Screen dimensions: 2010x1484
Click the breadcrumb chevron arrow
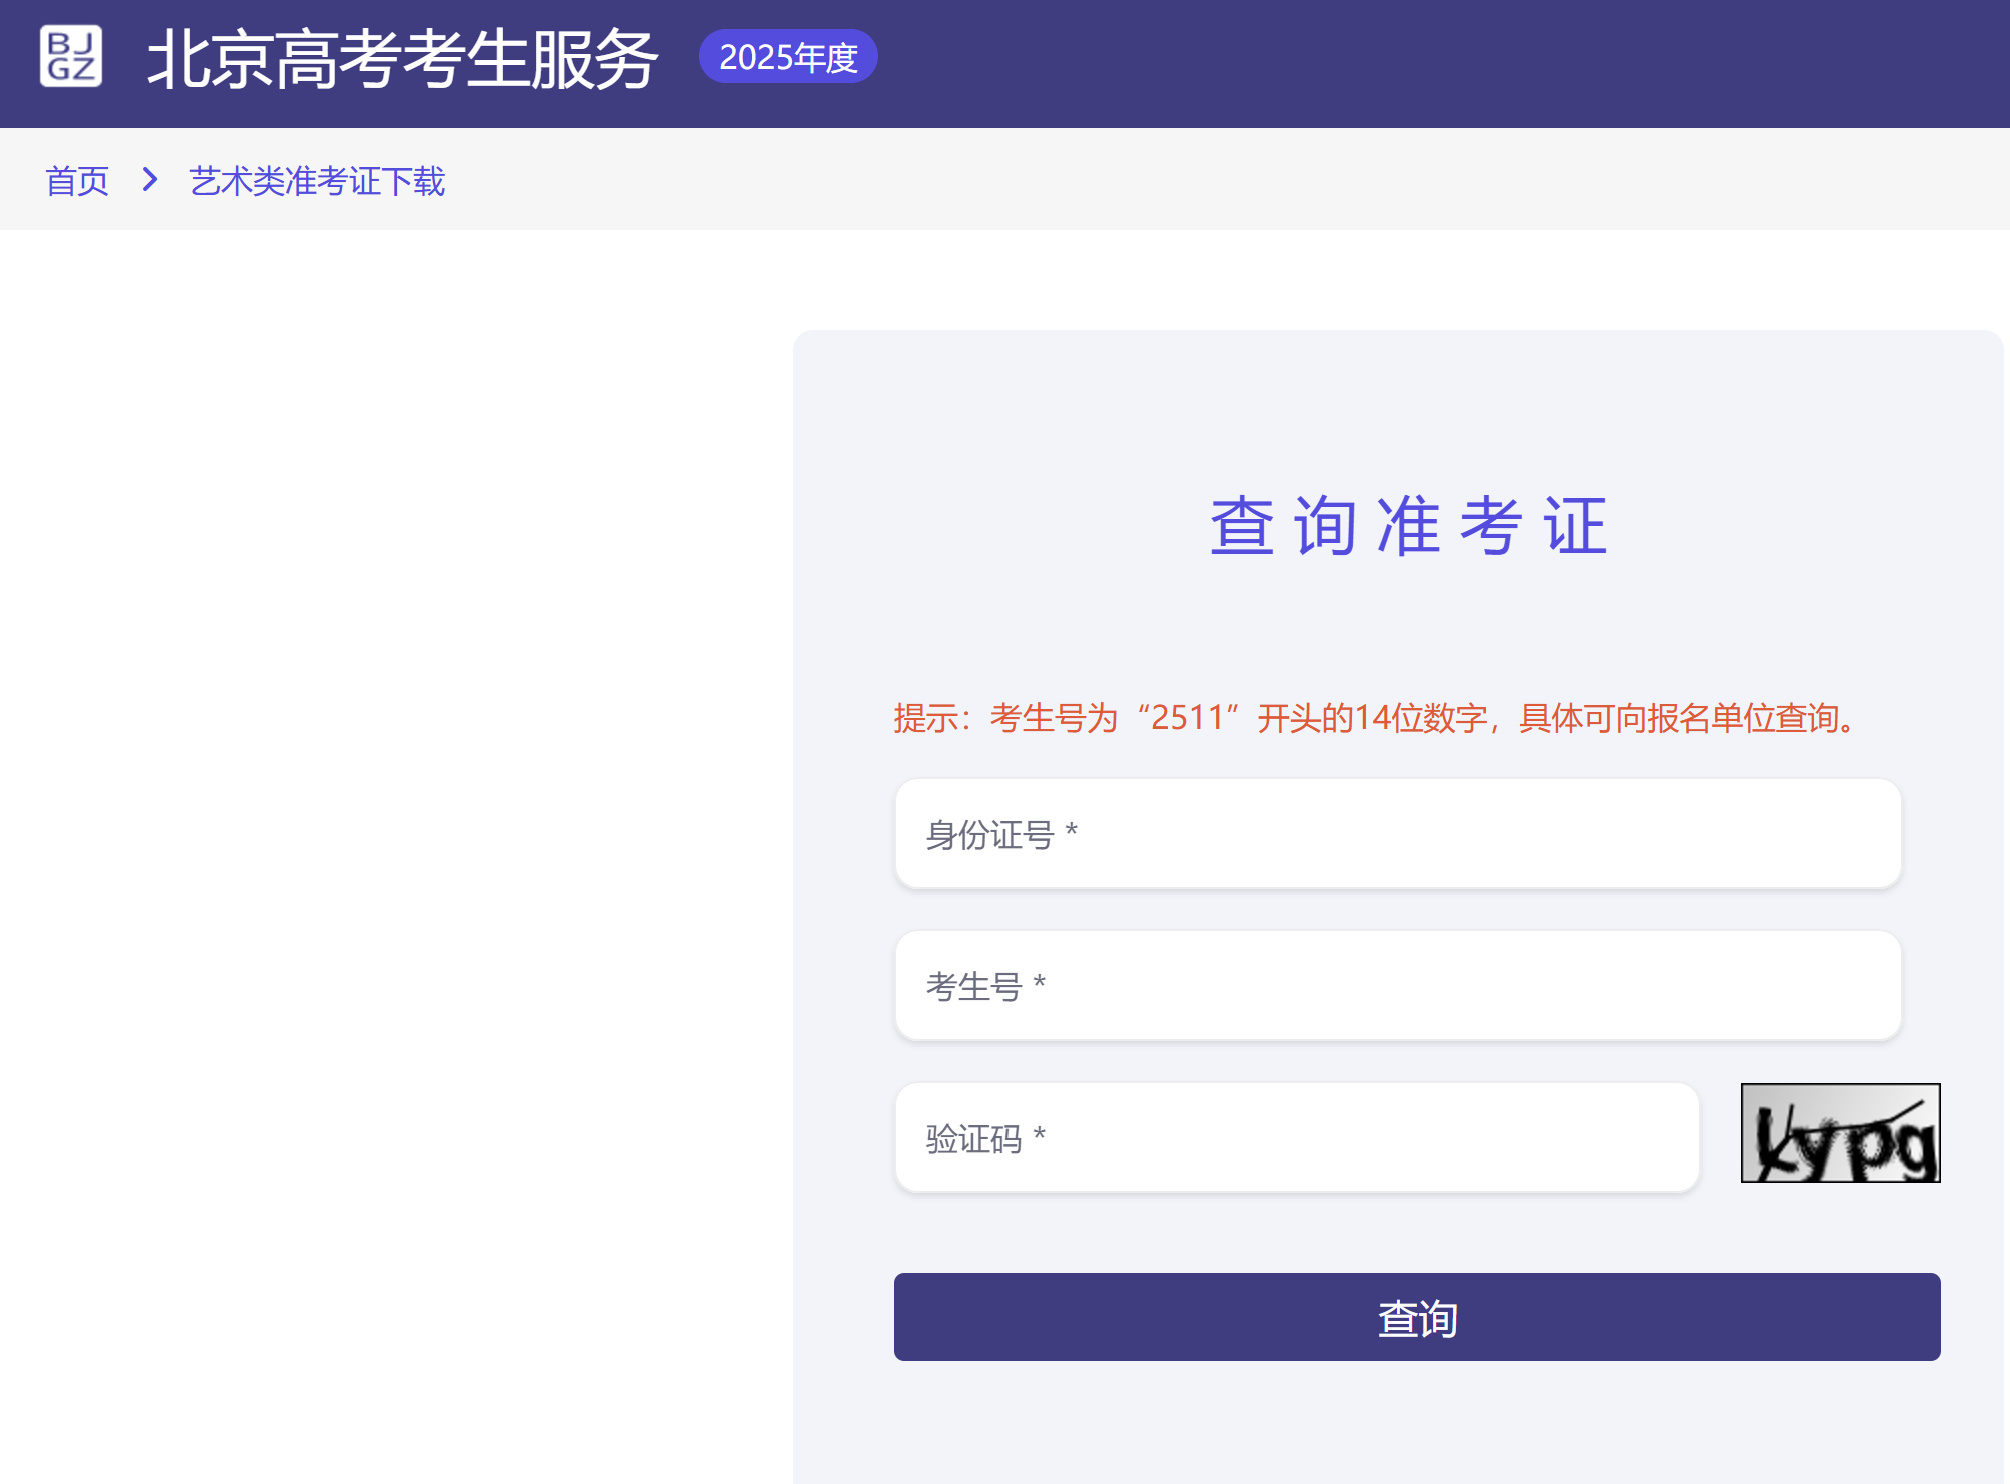tap(150, 180)
